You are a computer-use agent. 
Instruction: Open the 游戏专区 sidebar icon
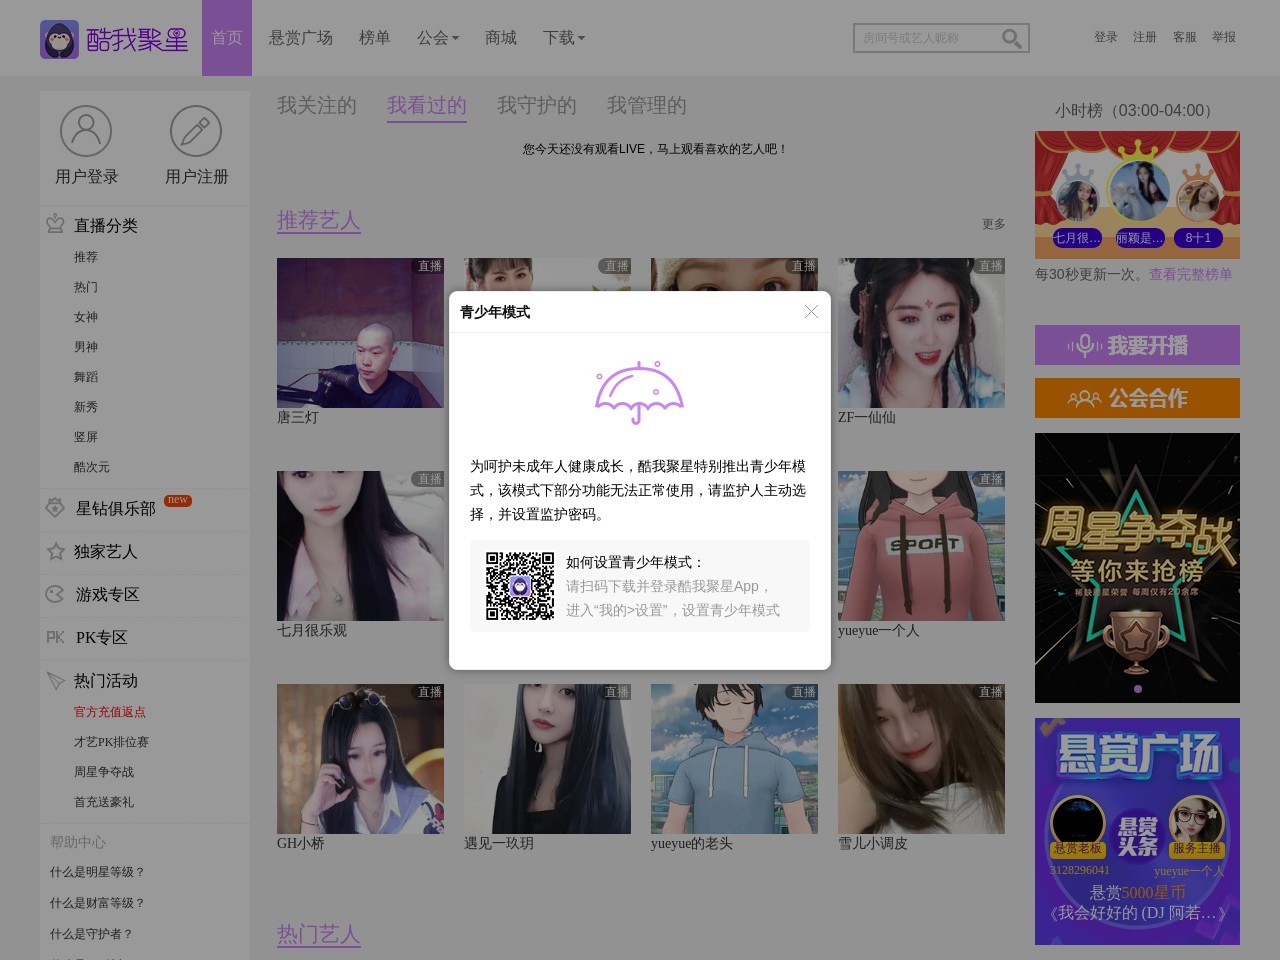[55, 594]
